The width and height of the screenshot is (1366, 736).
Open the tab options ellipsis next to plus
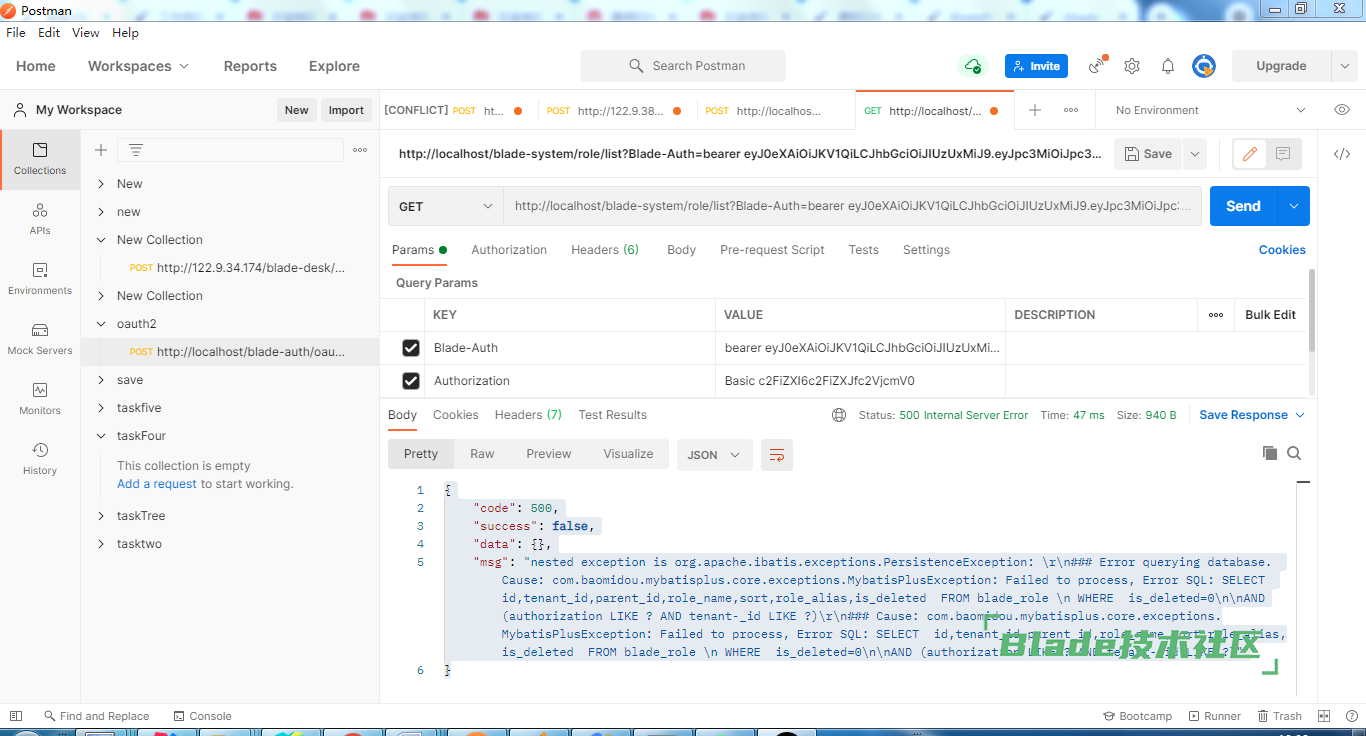click(x=1071, y=110)
